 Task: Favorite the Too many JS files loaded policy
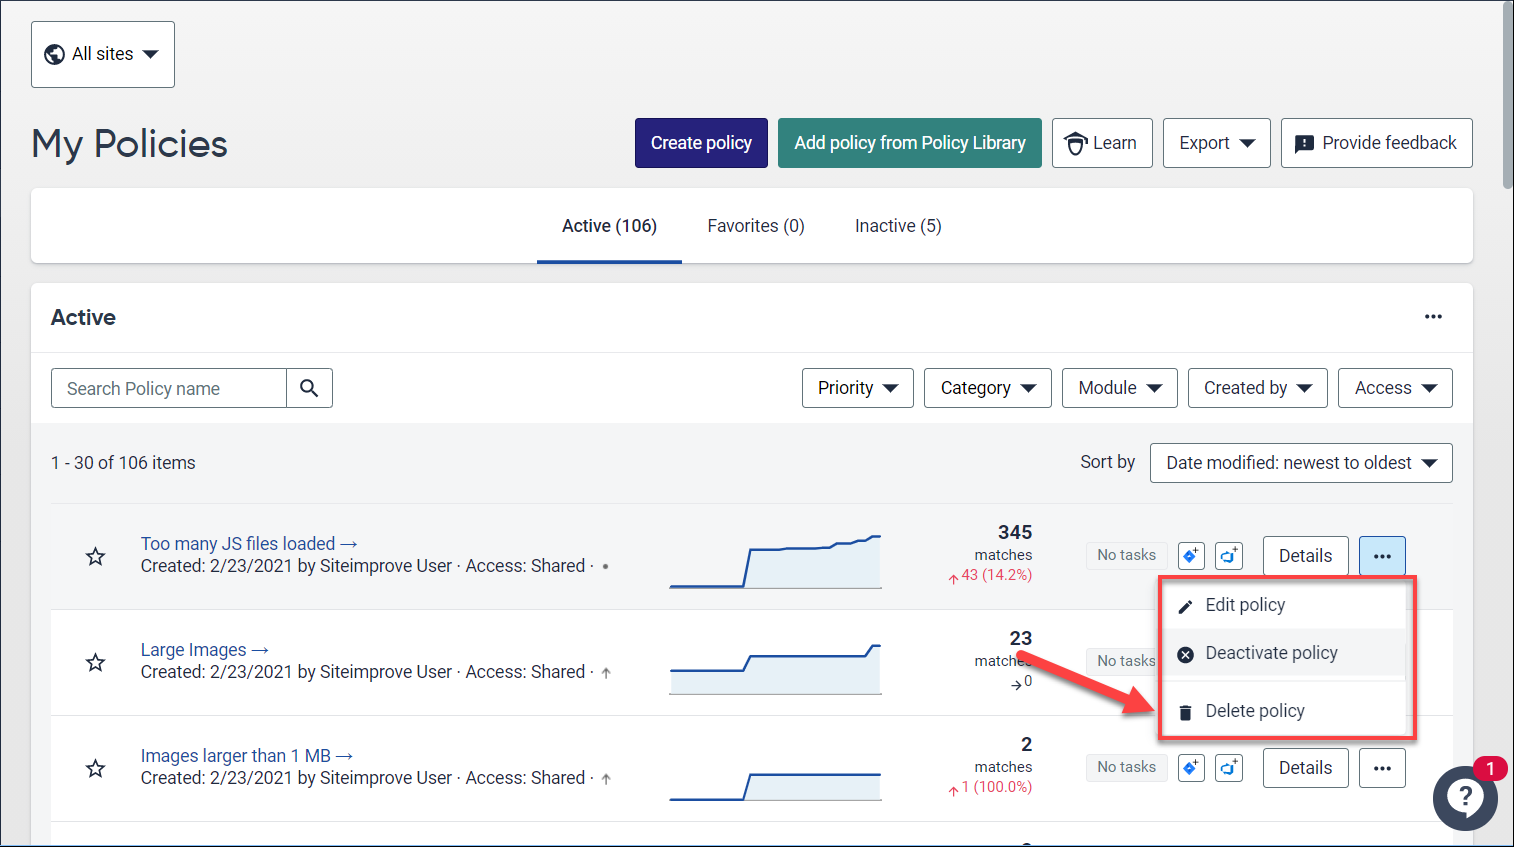(x=96, y=556)
